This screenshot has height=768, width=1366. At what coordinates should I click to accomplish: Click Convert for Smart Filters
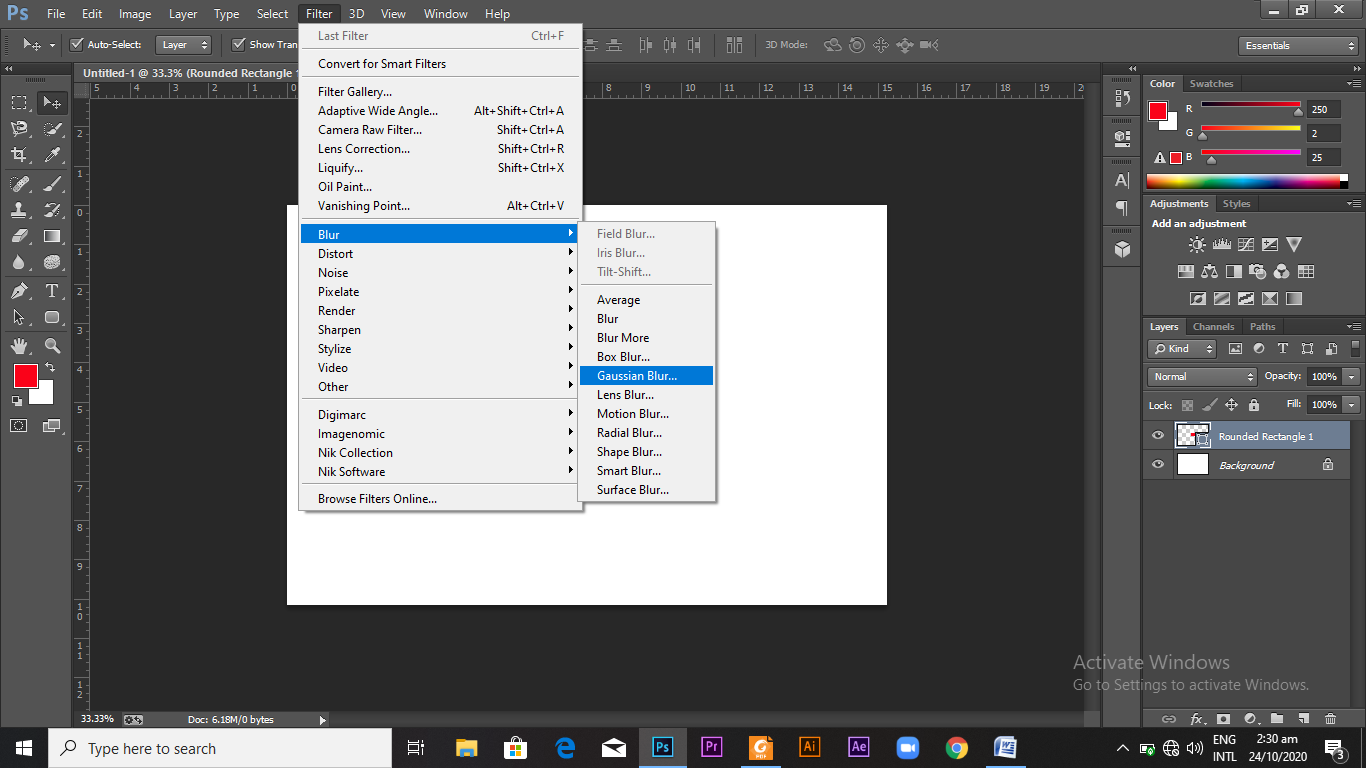[x=440, y=64]
